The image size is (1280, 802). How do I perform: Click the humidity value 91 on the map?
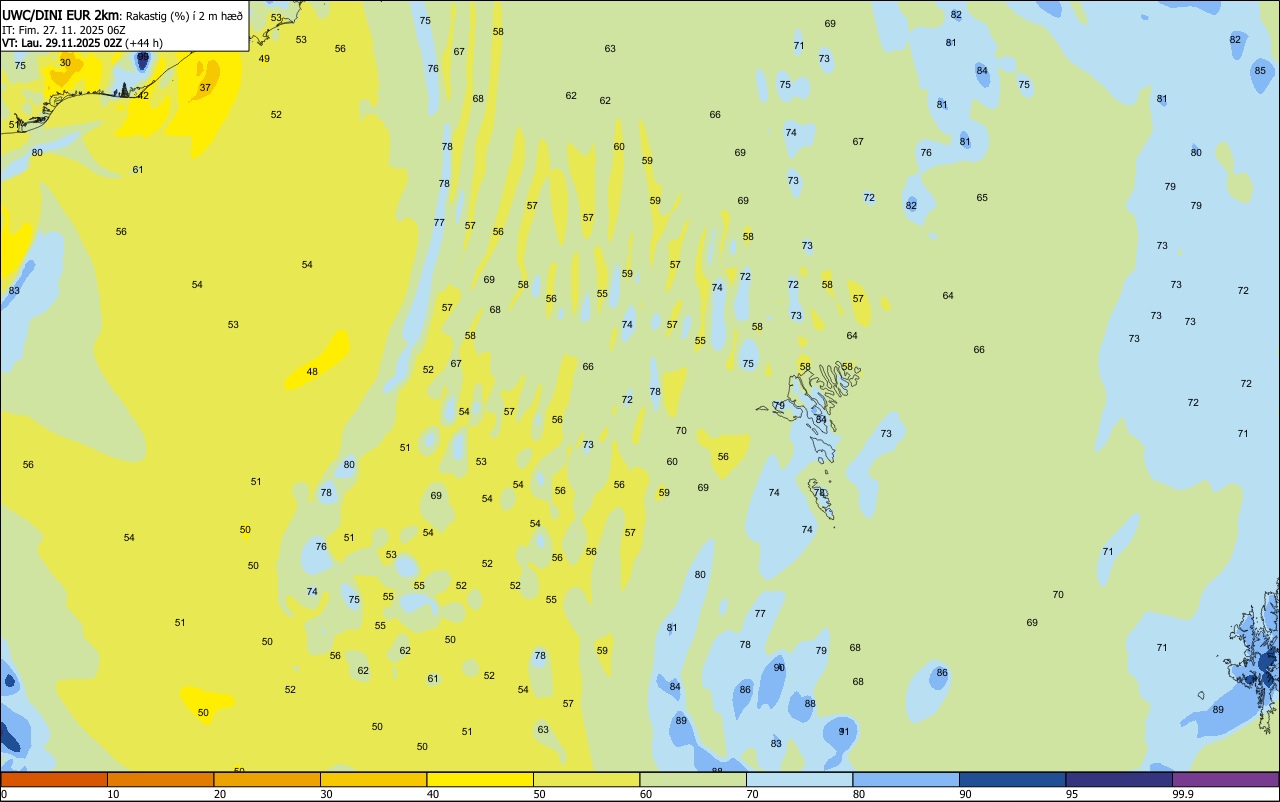(844, 731)
